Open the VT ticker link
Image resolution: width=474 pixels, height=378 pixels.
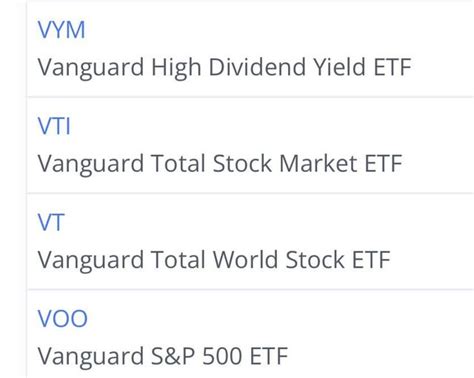click(x=51, y=222)
